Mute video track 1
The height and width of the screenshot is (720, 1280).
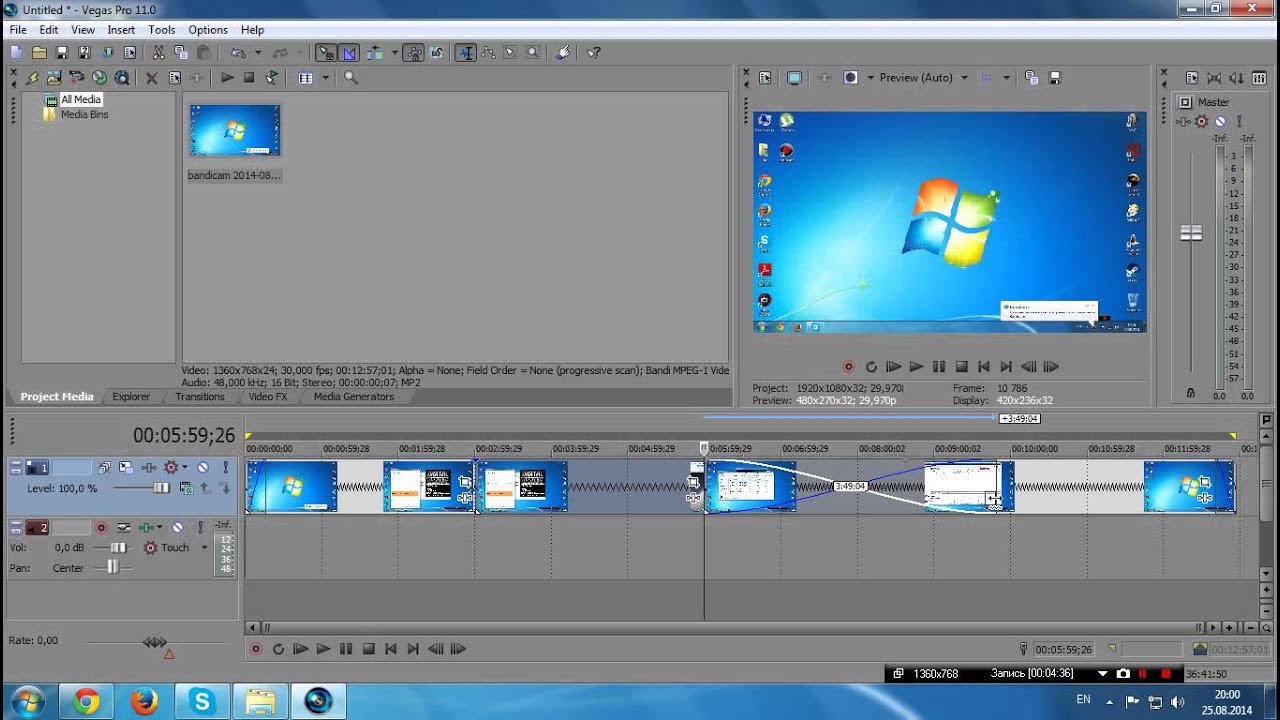[202, 467]
